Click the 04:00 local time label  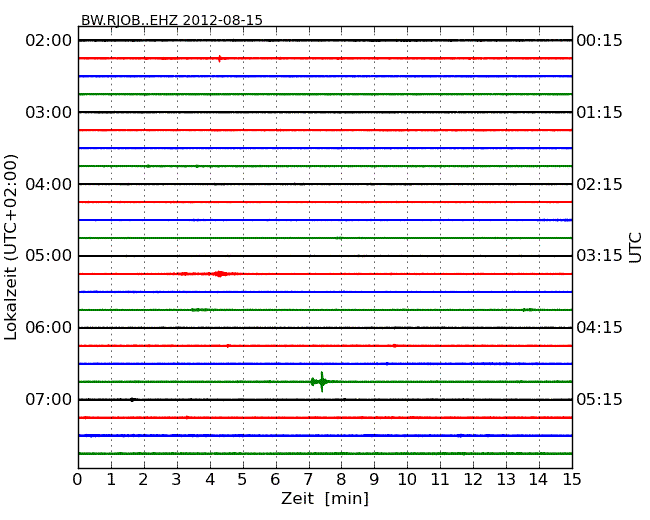pos(49,184)
